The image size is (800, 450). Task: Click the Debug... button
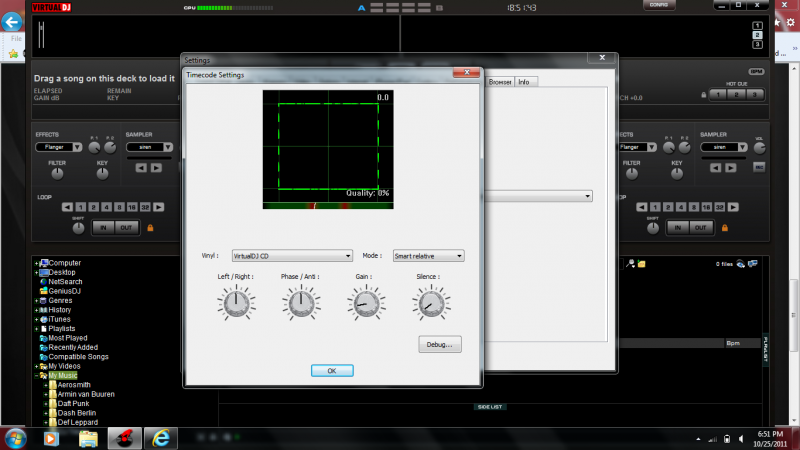[x=439, y=343]
